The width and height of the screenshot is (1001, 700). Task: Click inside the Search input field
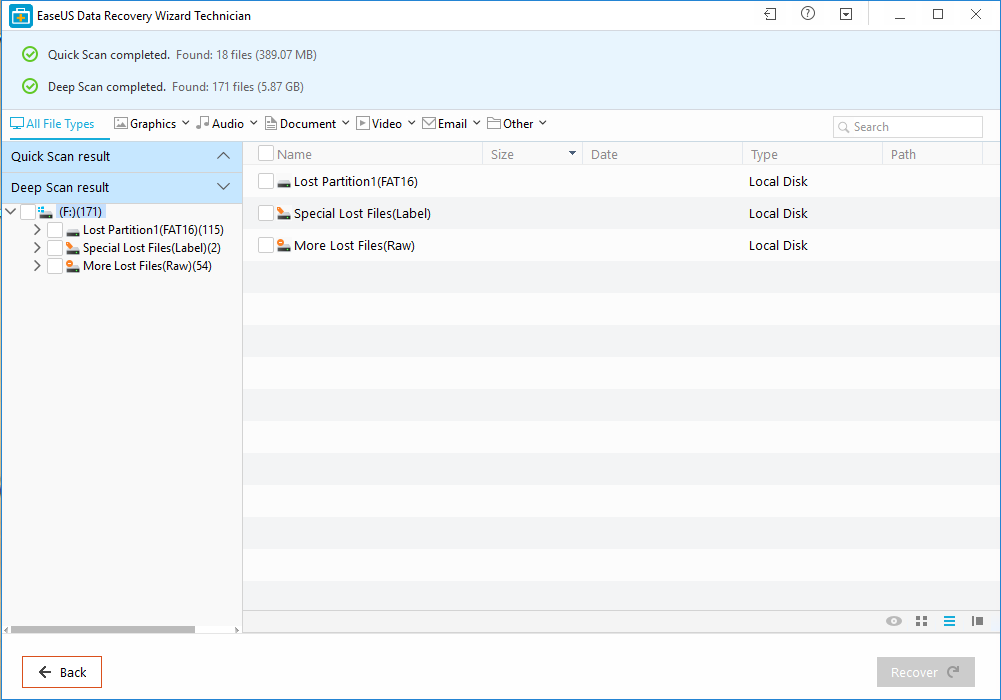(910, 126)
